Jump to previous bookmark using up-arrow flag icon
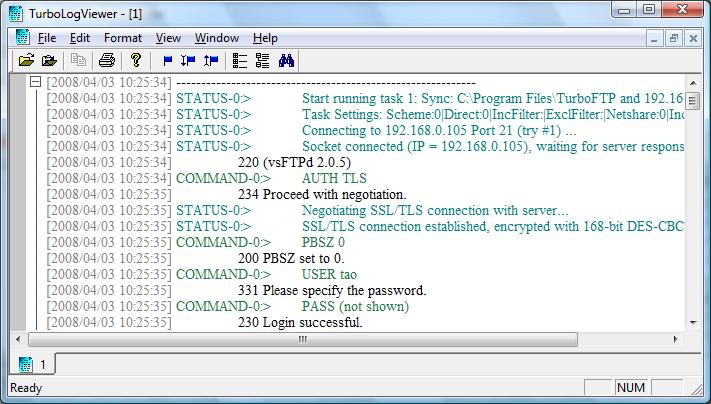Screen dimensions: 711x404 211,60
